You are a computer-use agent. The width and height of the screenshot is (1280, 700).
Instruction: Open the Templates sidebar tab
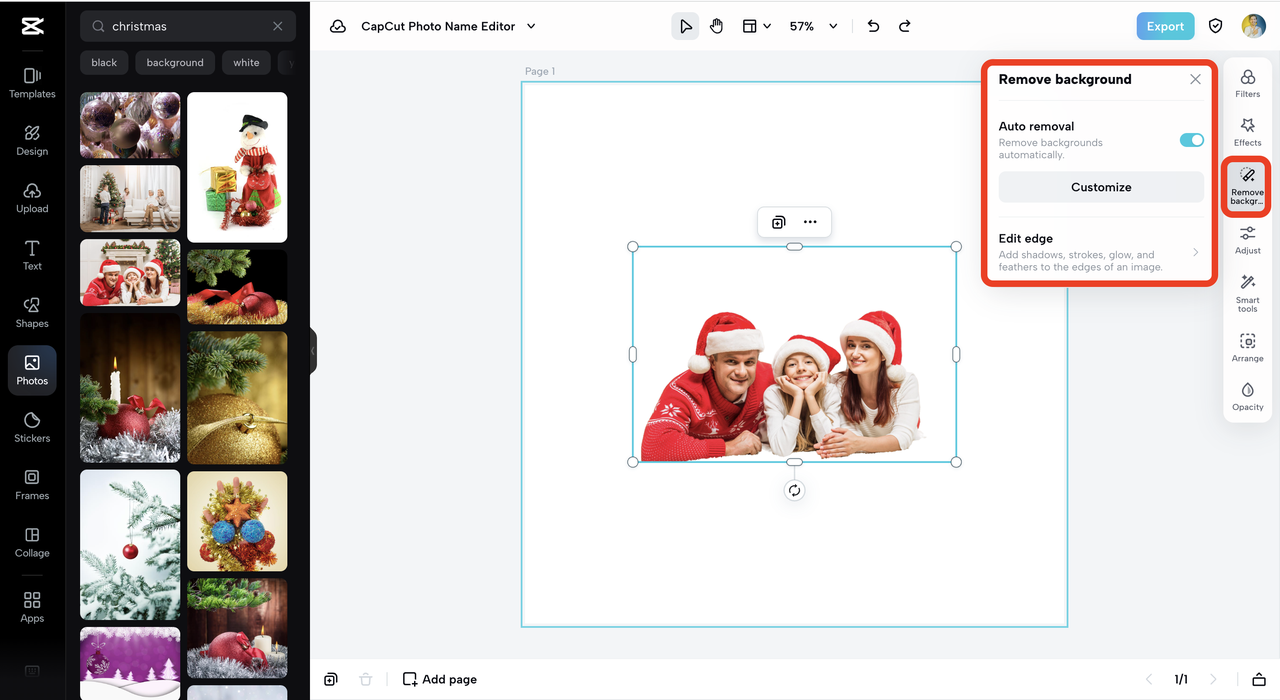pyautogui.click(x=32, y=83)
